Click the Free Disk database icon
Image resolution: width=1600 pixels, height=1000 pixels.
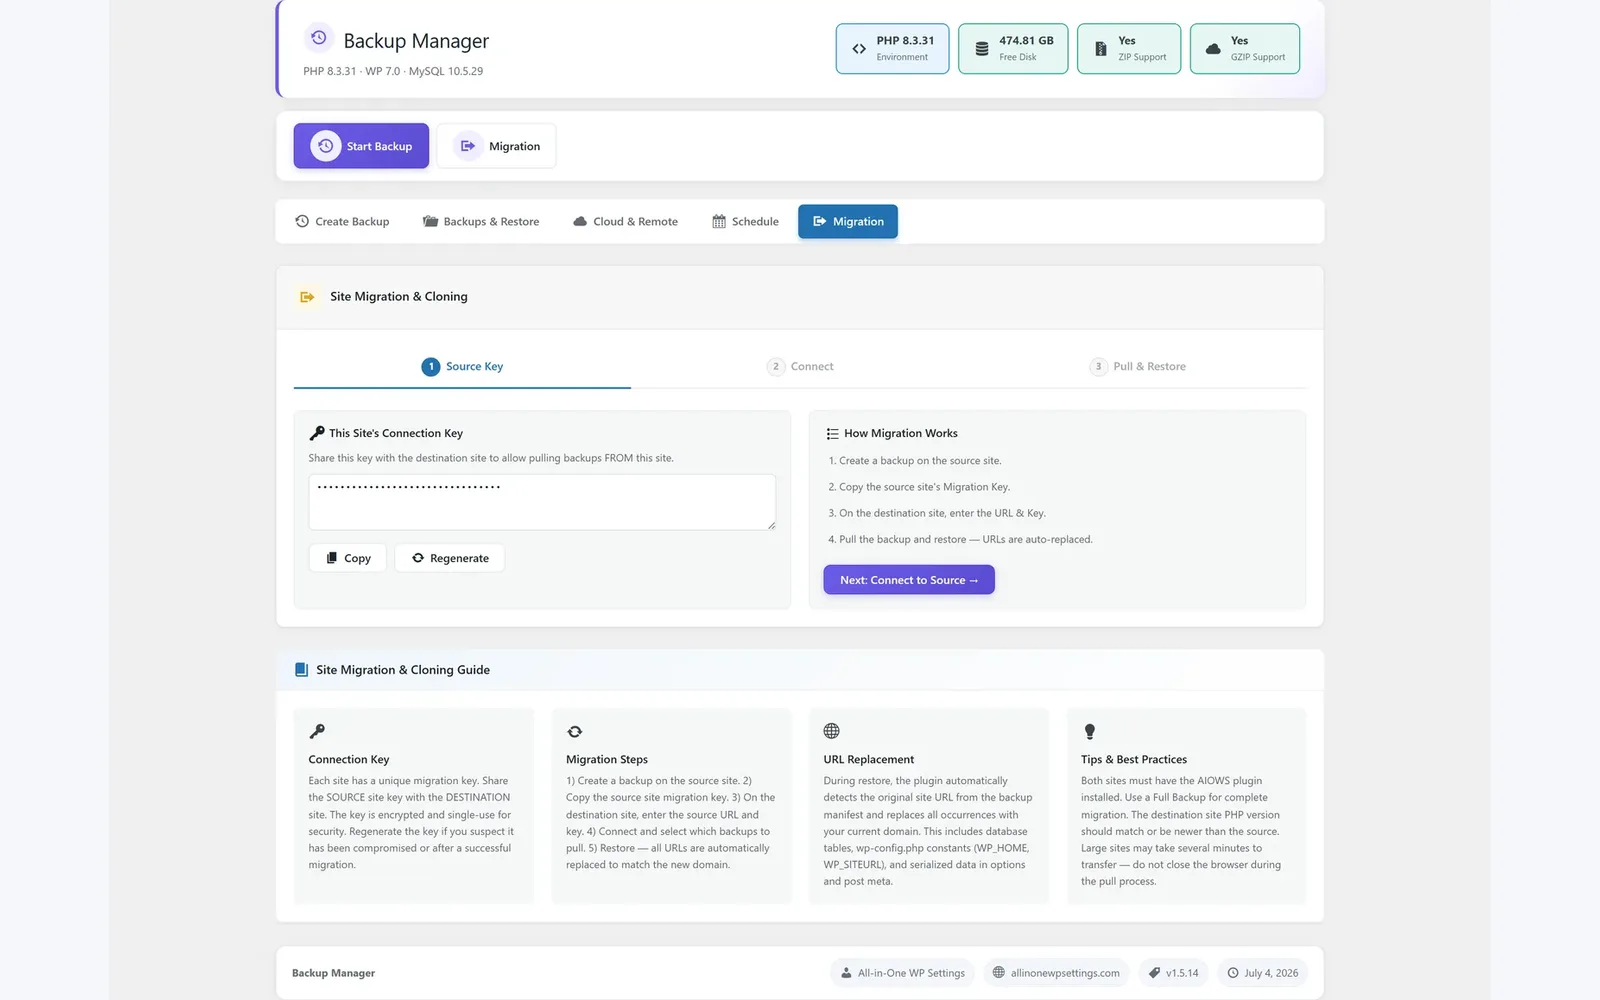pyautogui.click(x=982, y=48)
